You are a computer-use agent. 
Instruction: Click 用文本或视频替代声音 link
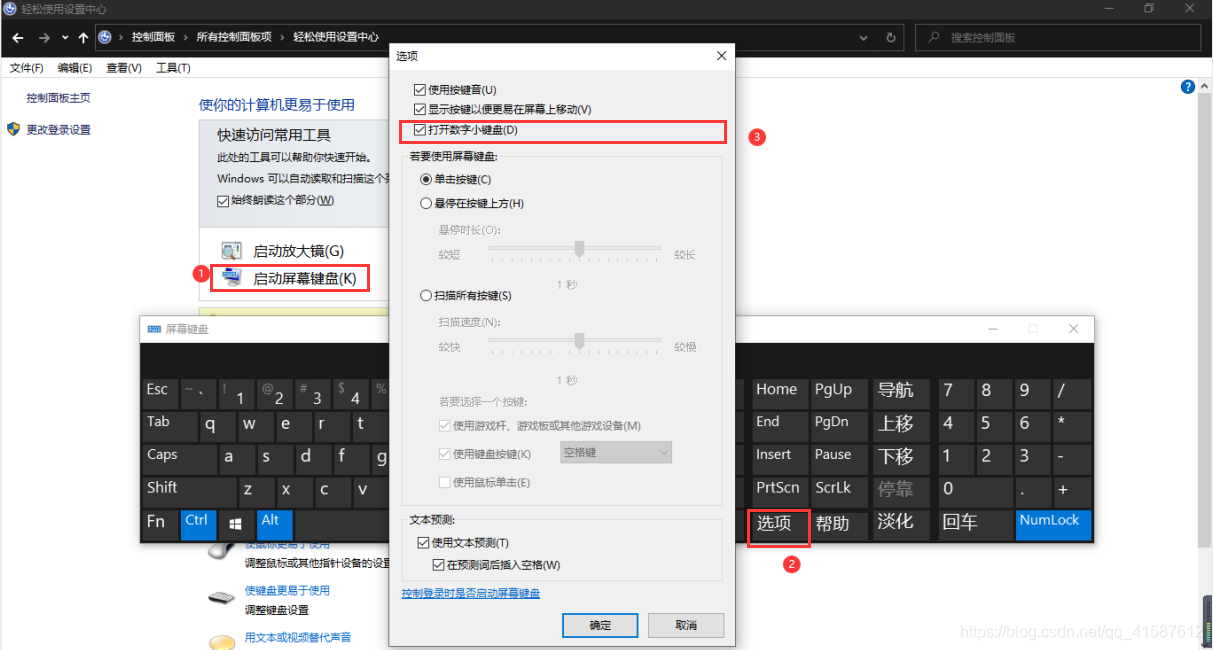tap(298, 637)
